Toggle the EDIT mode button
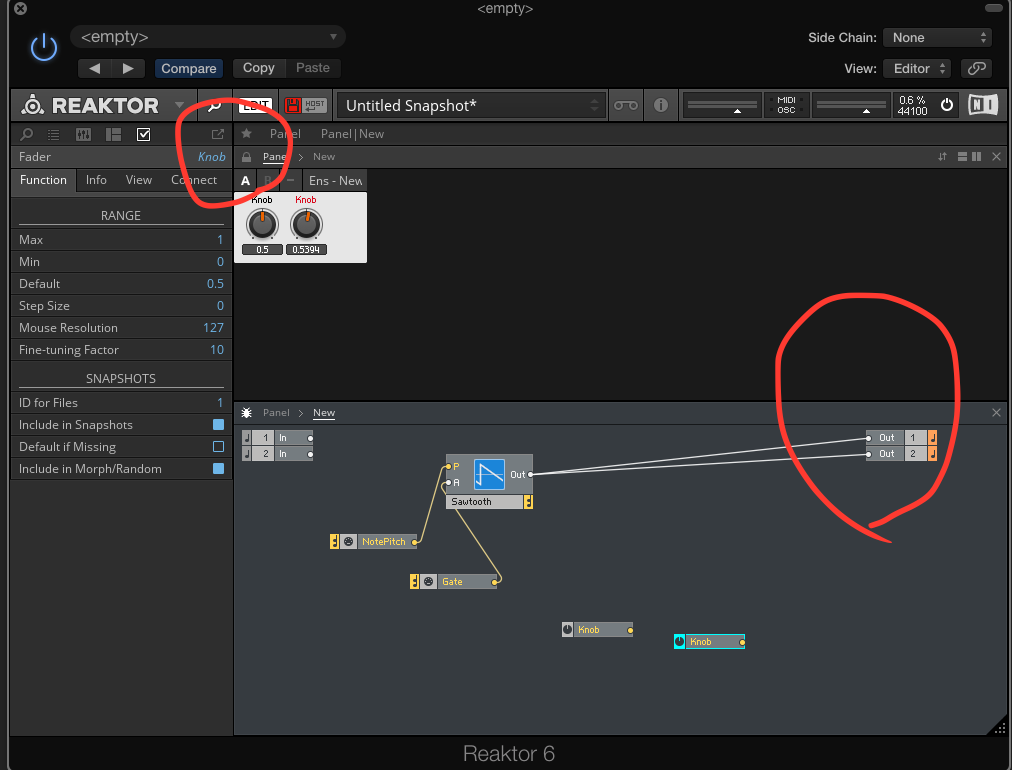This screenshot has height=770, width=1012. (x=255, y=105)
